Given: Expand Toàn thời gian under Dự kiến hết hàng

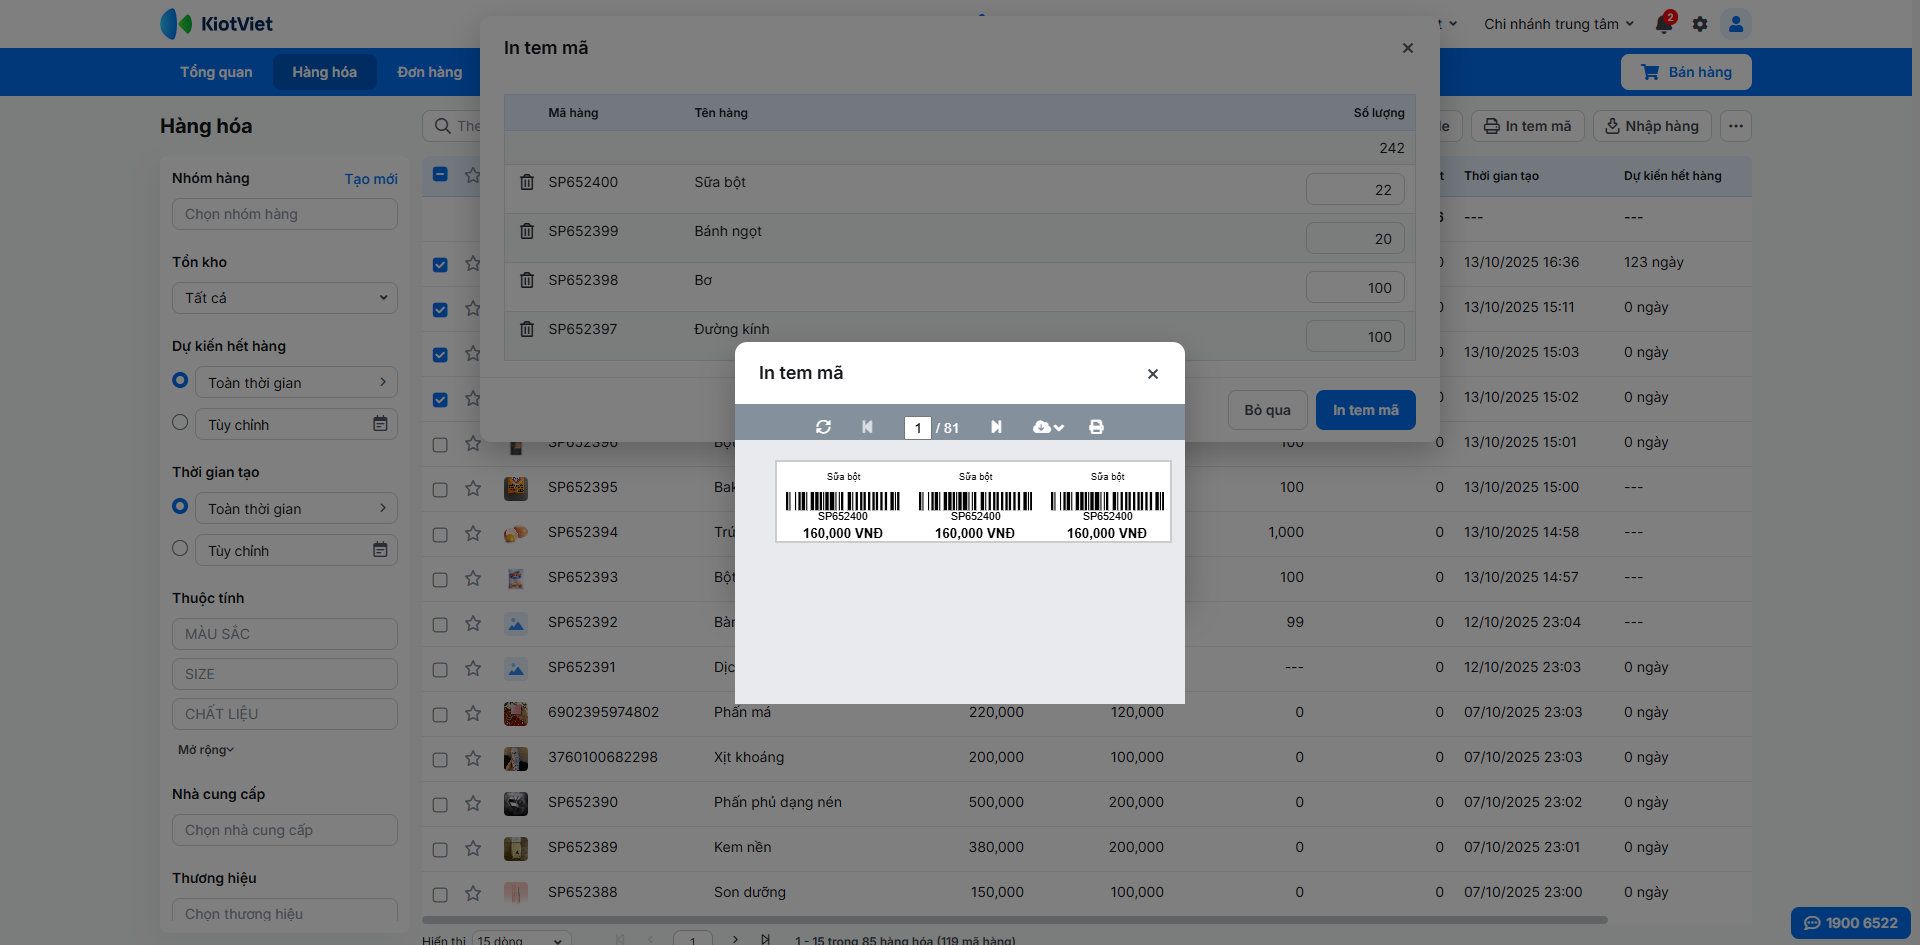Looking at the screenshot, I should [x=296, y=382].
